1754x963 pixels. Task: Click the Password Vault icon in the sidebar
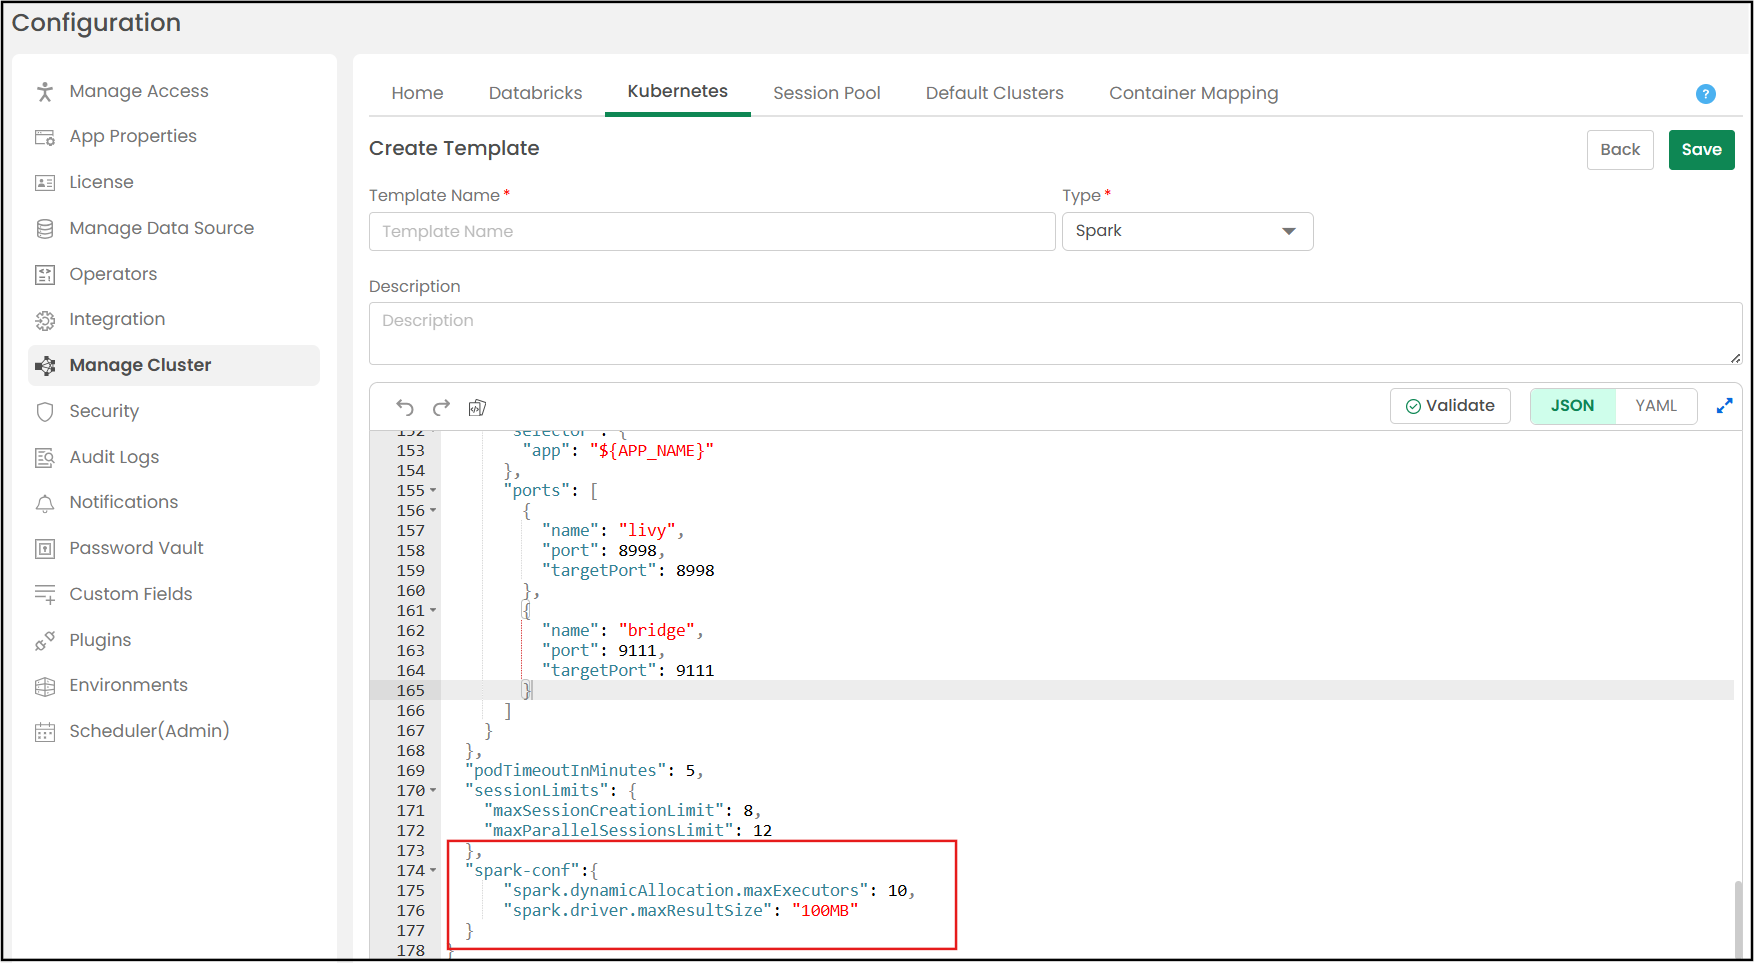pos(45,549)
